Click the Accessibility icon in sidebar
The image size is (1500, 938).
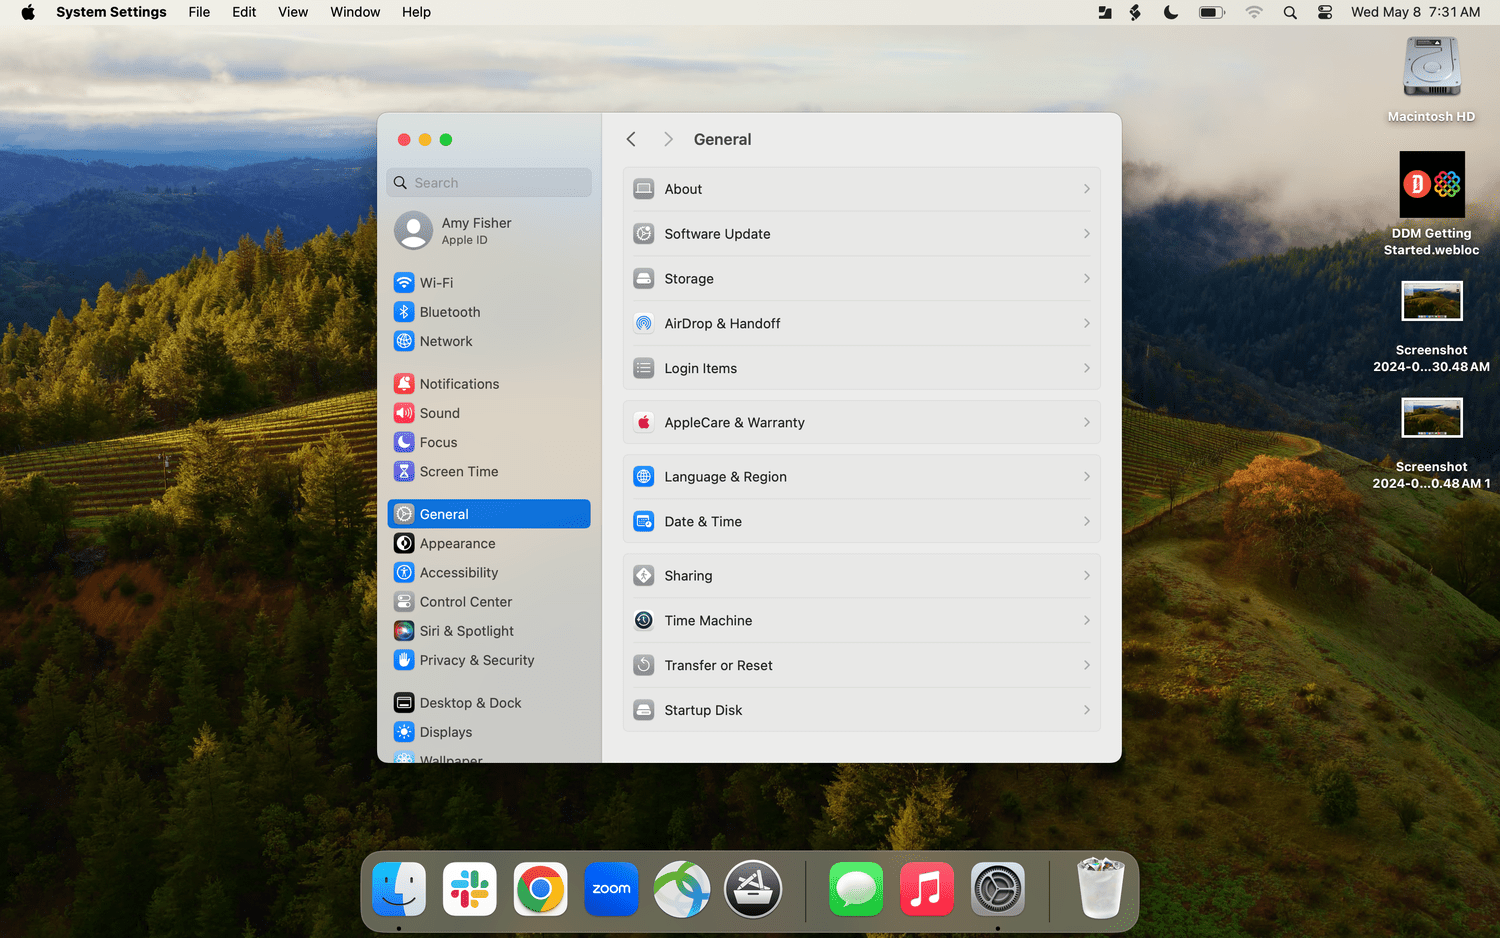(x=404, y=573)
